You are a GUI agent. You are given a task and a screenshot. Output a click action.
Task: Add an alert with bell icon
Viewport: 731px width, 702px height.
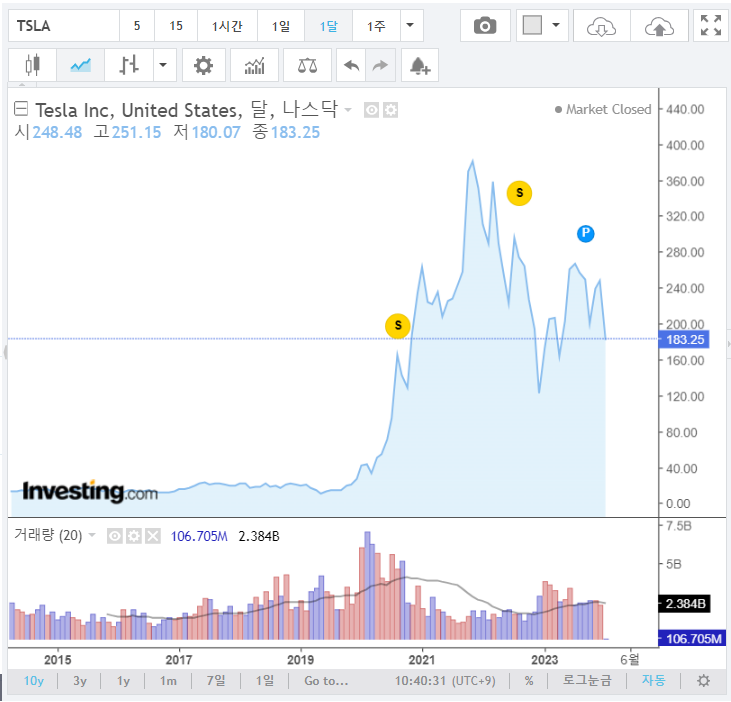pyautogui.click(x=420, y=65)
